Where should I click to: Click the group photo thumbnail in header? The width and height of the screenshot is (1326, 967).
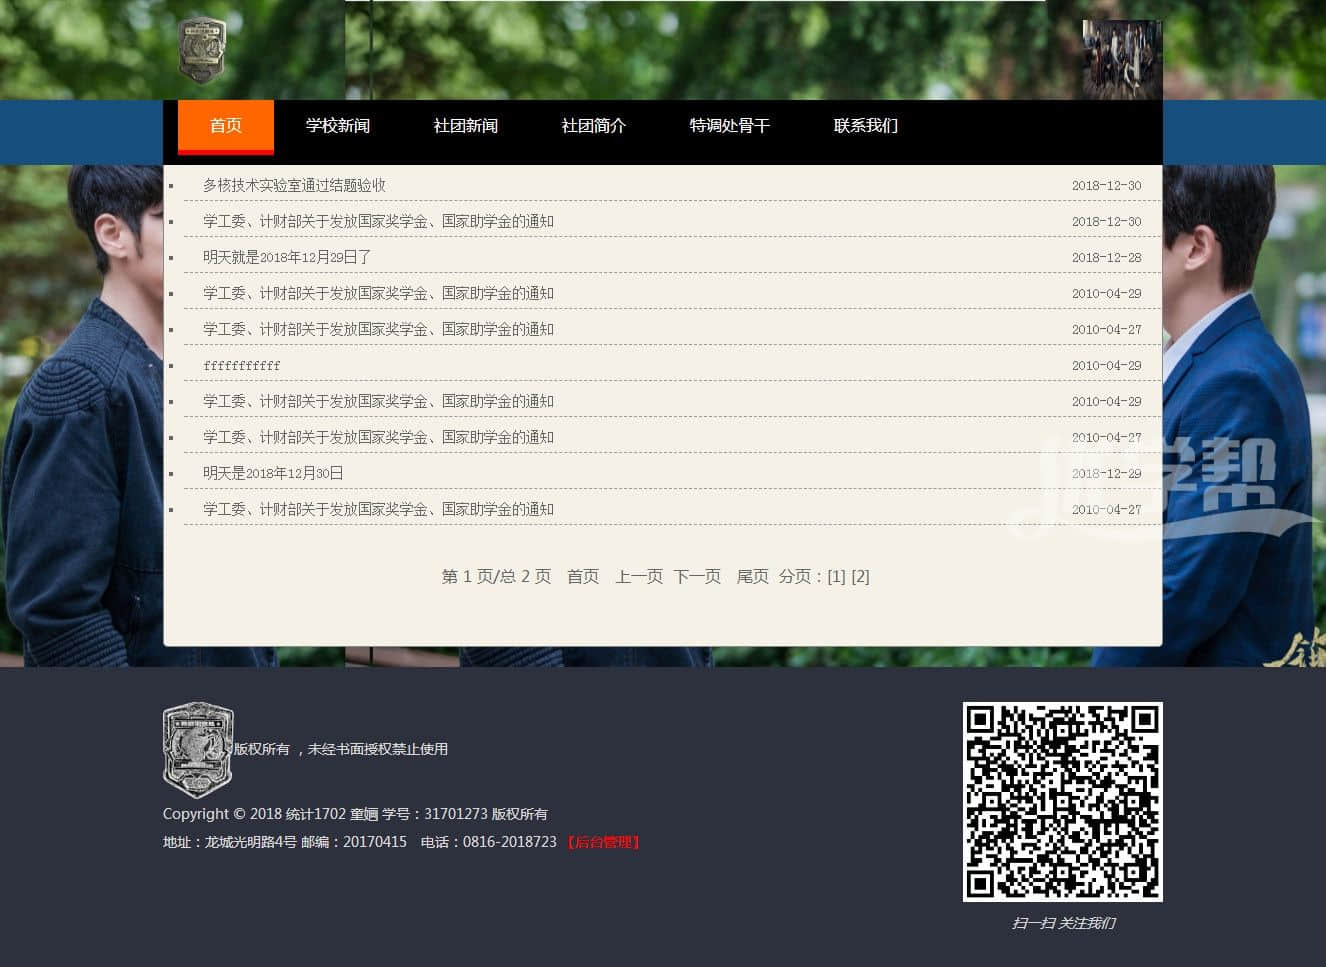tap(1121, 59)
